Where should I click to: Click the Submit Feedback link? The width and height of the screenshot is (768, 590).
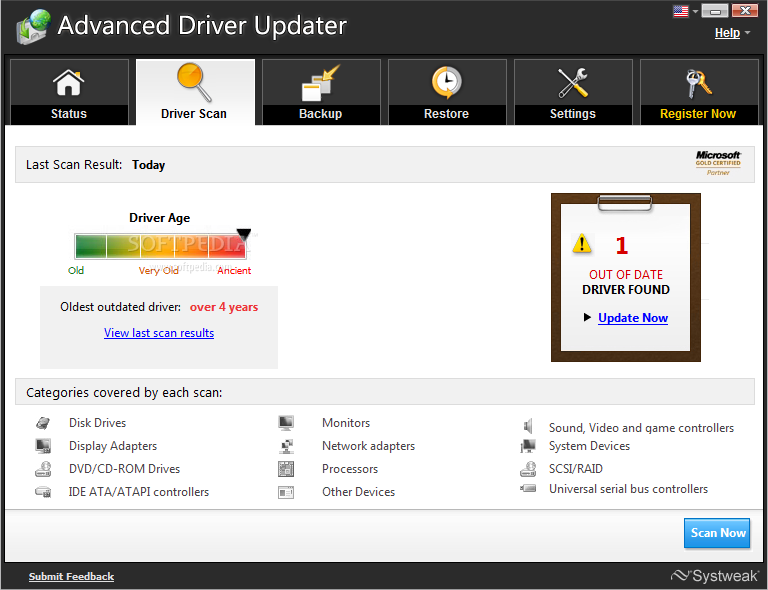coord(71,576)
